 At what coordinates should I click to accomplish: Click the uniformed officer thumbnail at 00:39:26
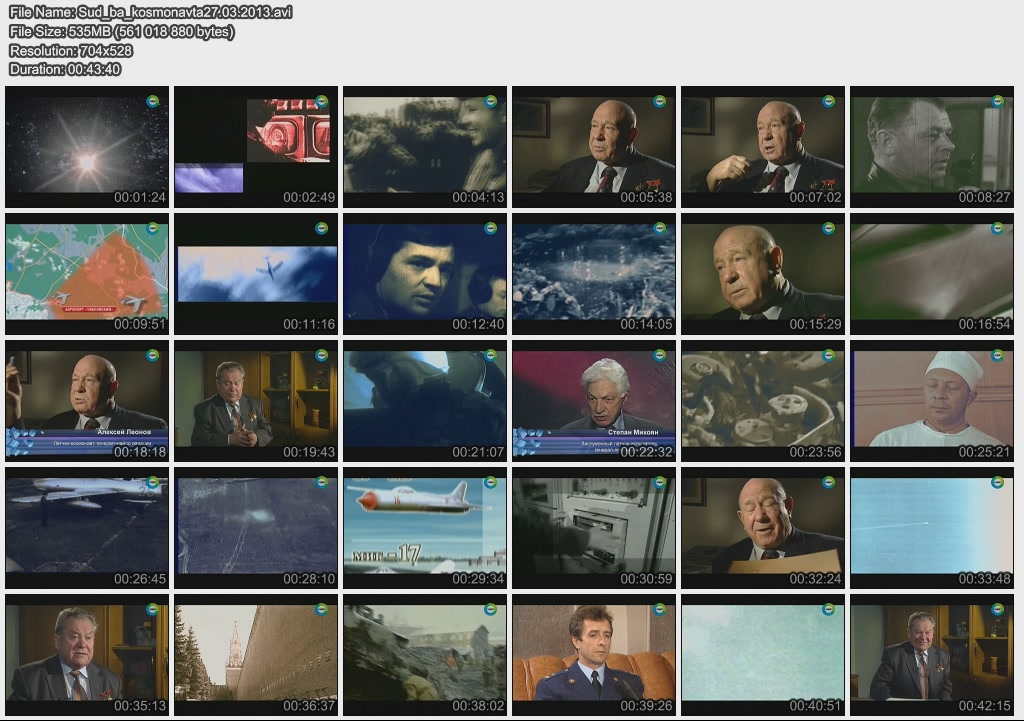(594, 655)
